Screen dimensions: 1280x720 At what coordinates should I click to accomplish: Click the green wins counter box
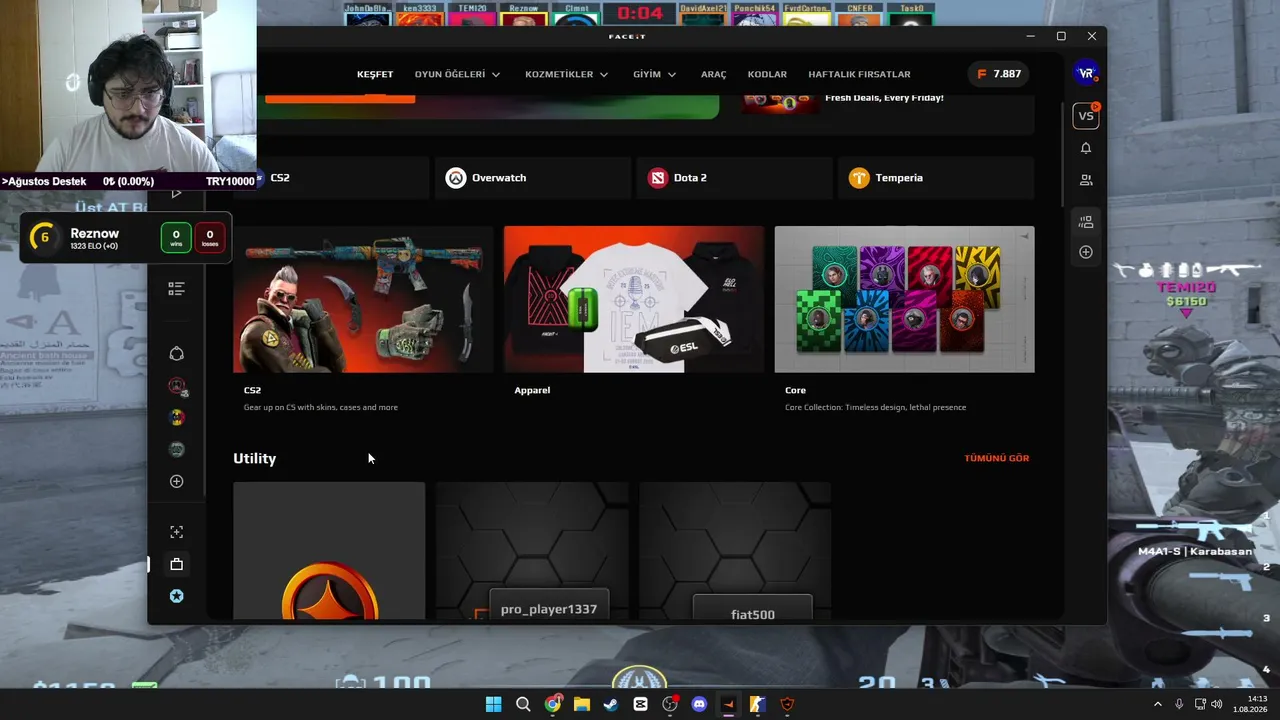coord(176,238)
